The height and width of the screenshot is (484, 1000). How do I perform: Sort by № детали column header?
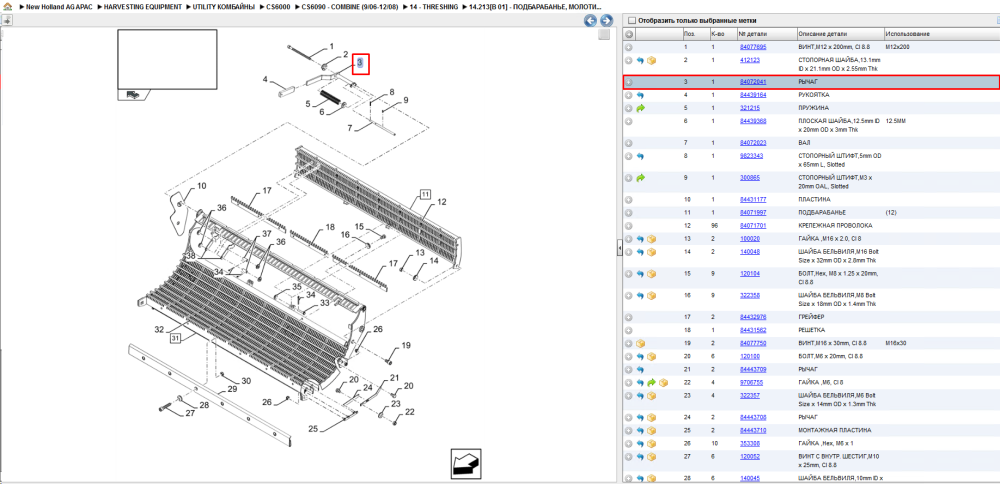click(767, 34)
